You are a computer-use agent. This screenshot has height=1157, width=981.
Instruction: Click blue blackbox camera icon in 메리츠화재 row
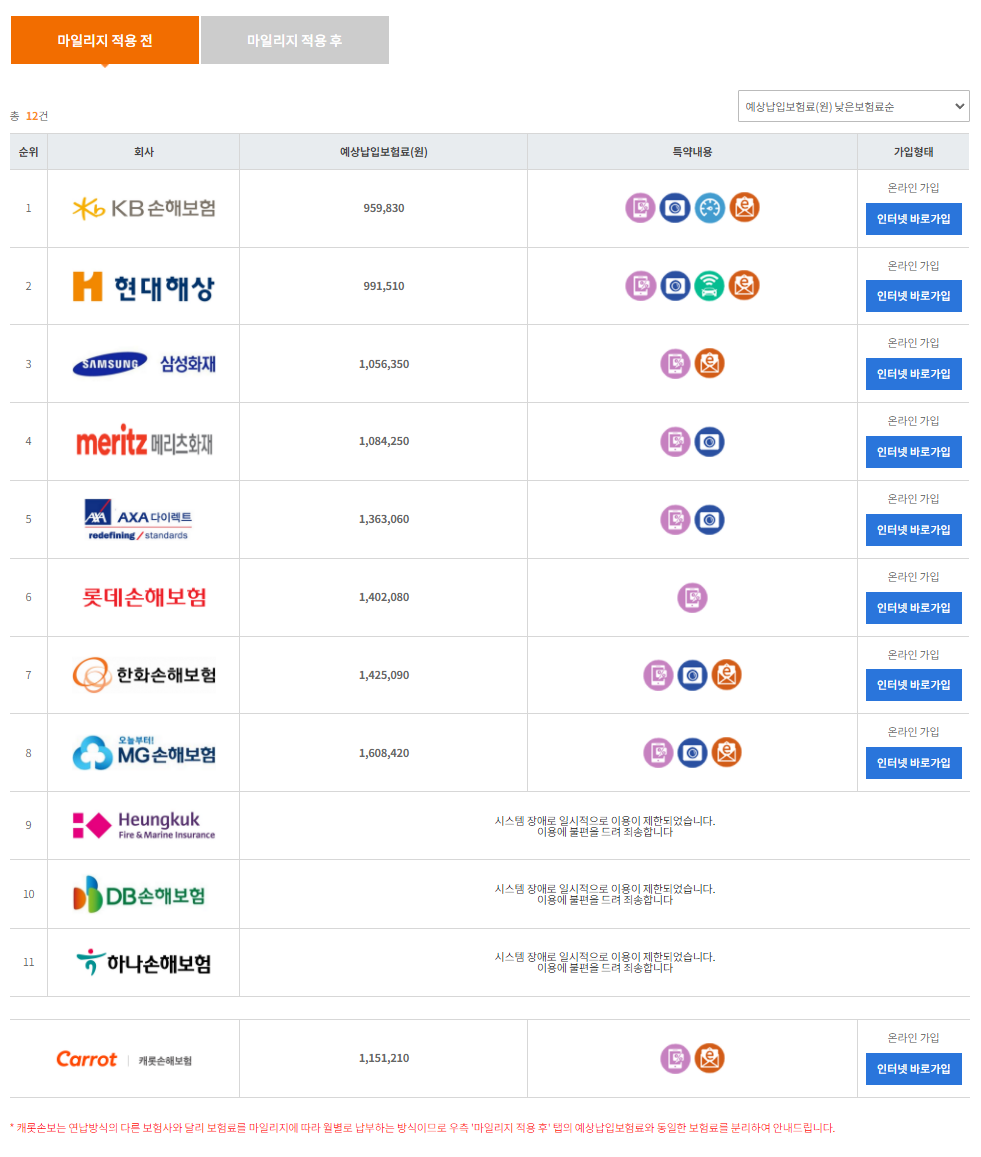[709, 441]
